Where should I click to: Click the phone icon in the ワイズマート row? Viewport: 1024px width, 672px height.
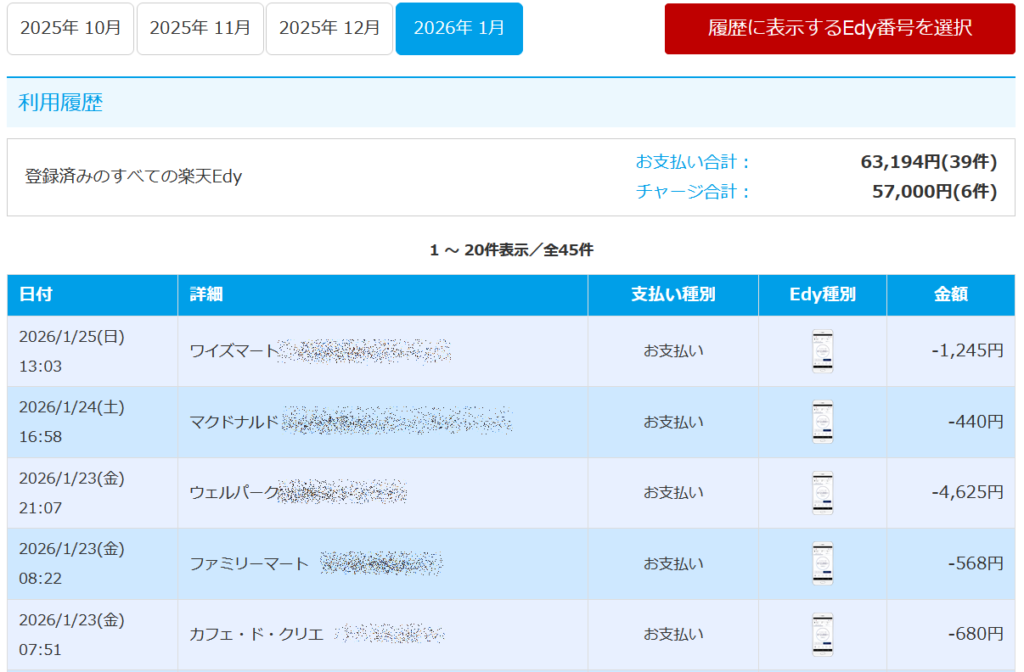[x=822, y=351]
